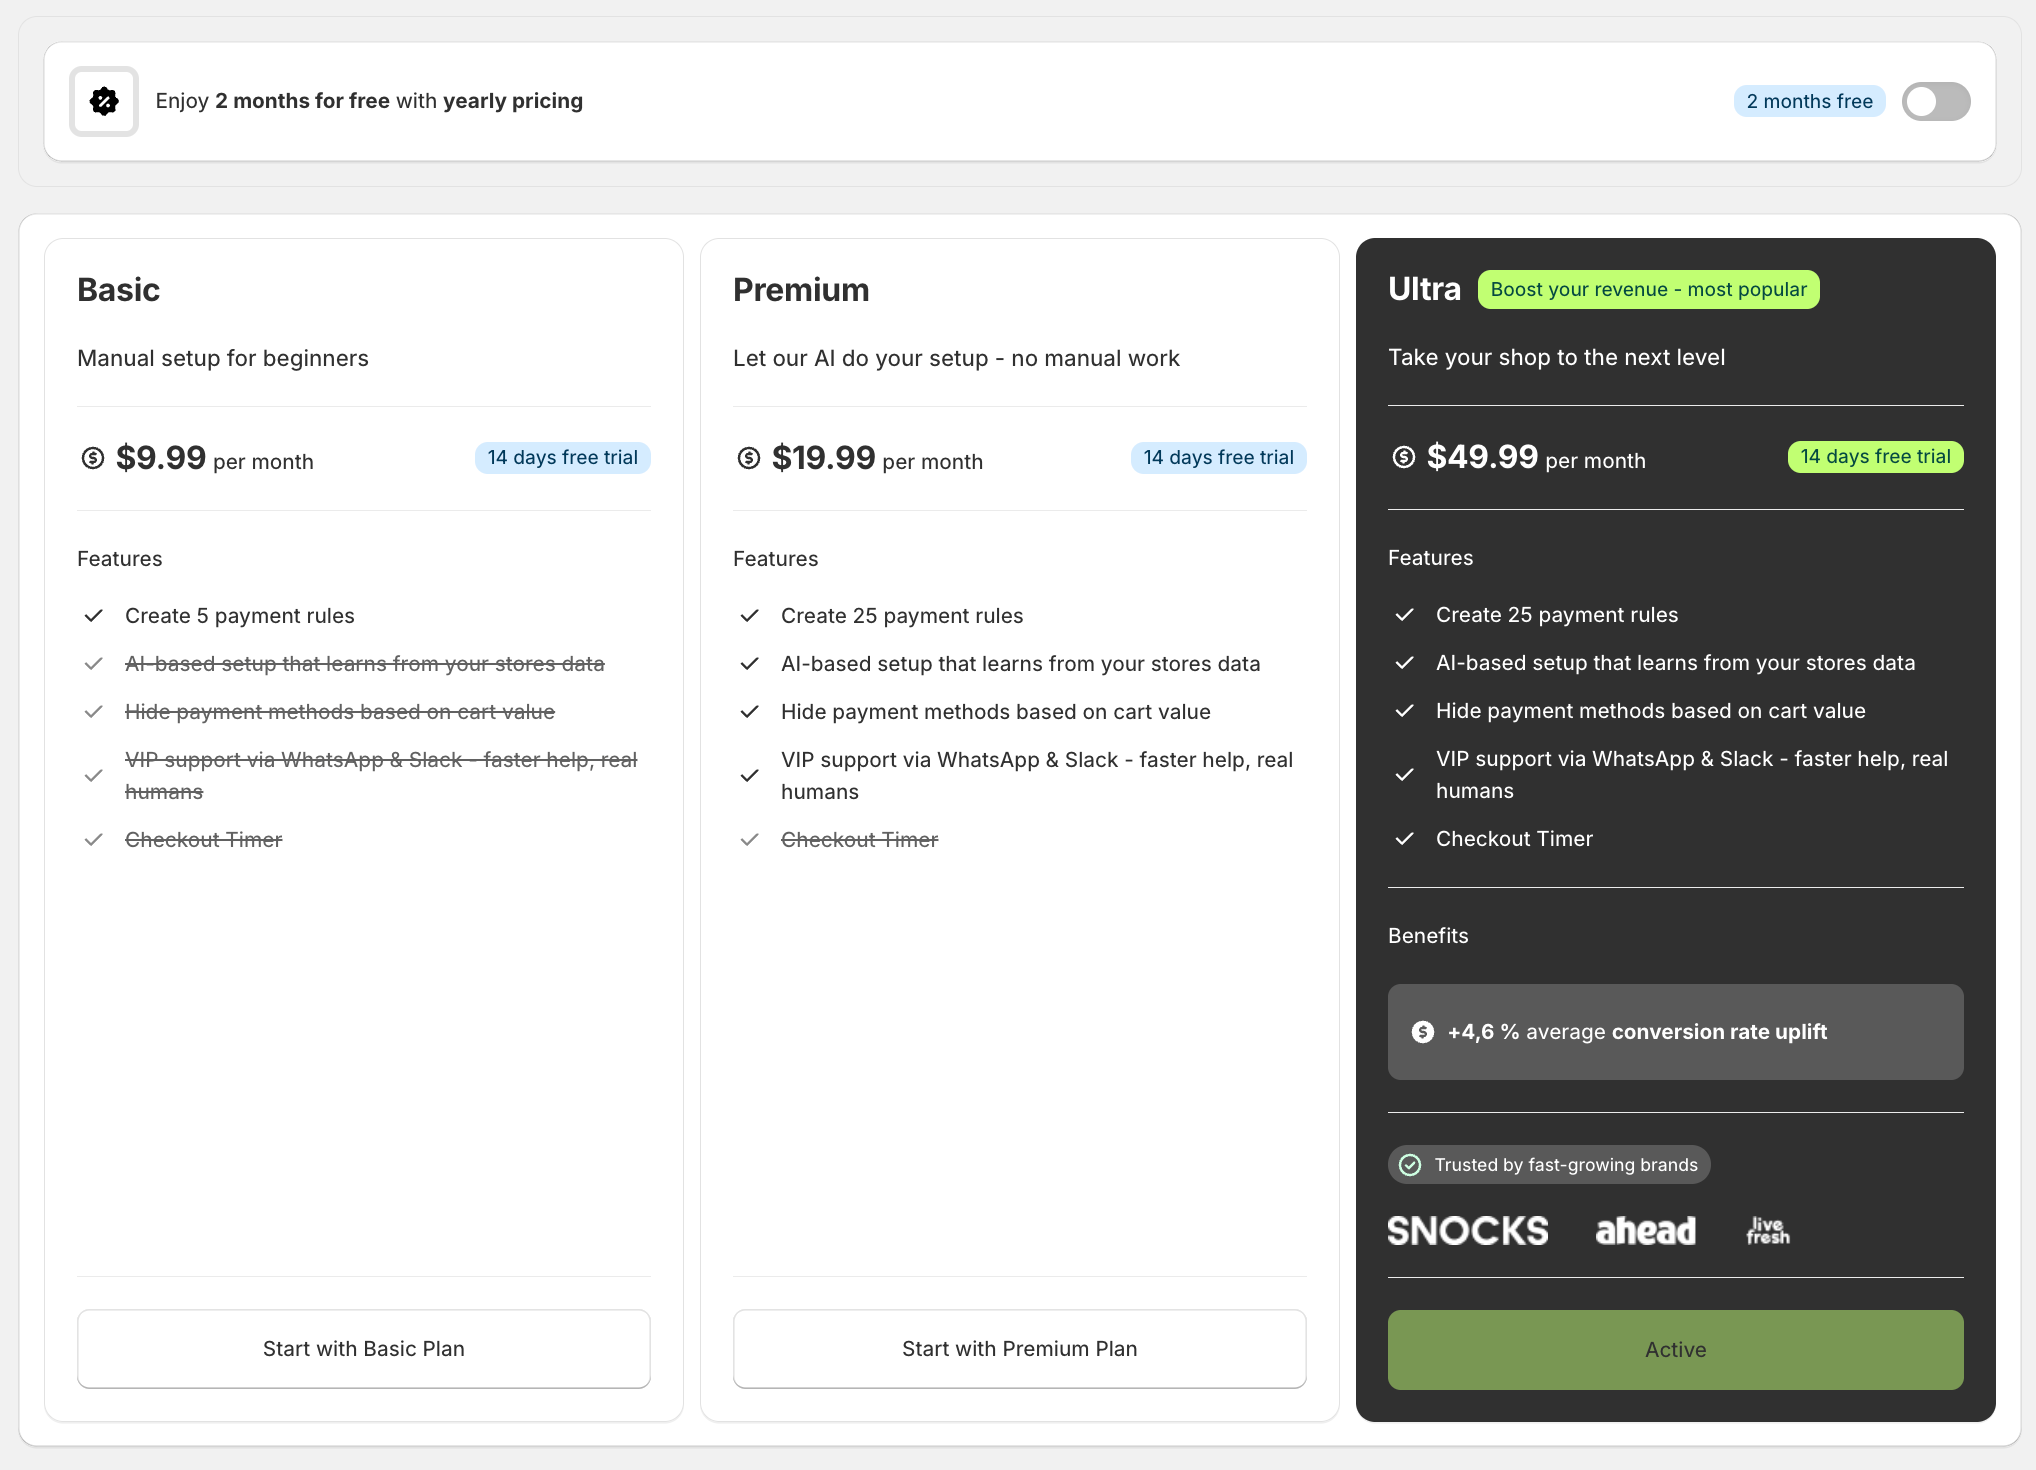
Task: Click the discount badge icon in banner
Action: 104,101
